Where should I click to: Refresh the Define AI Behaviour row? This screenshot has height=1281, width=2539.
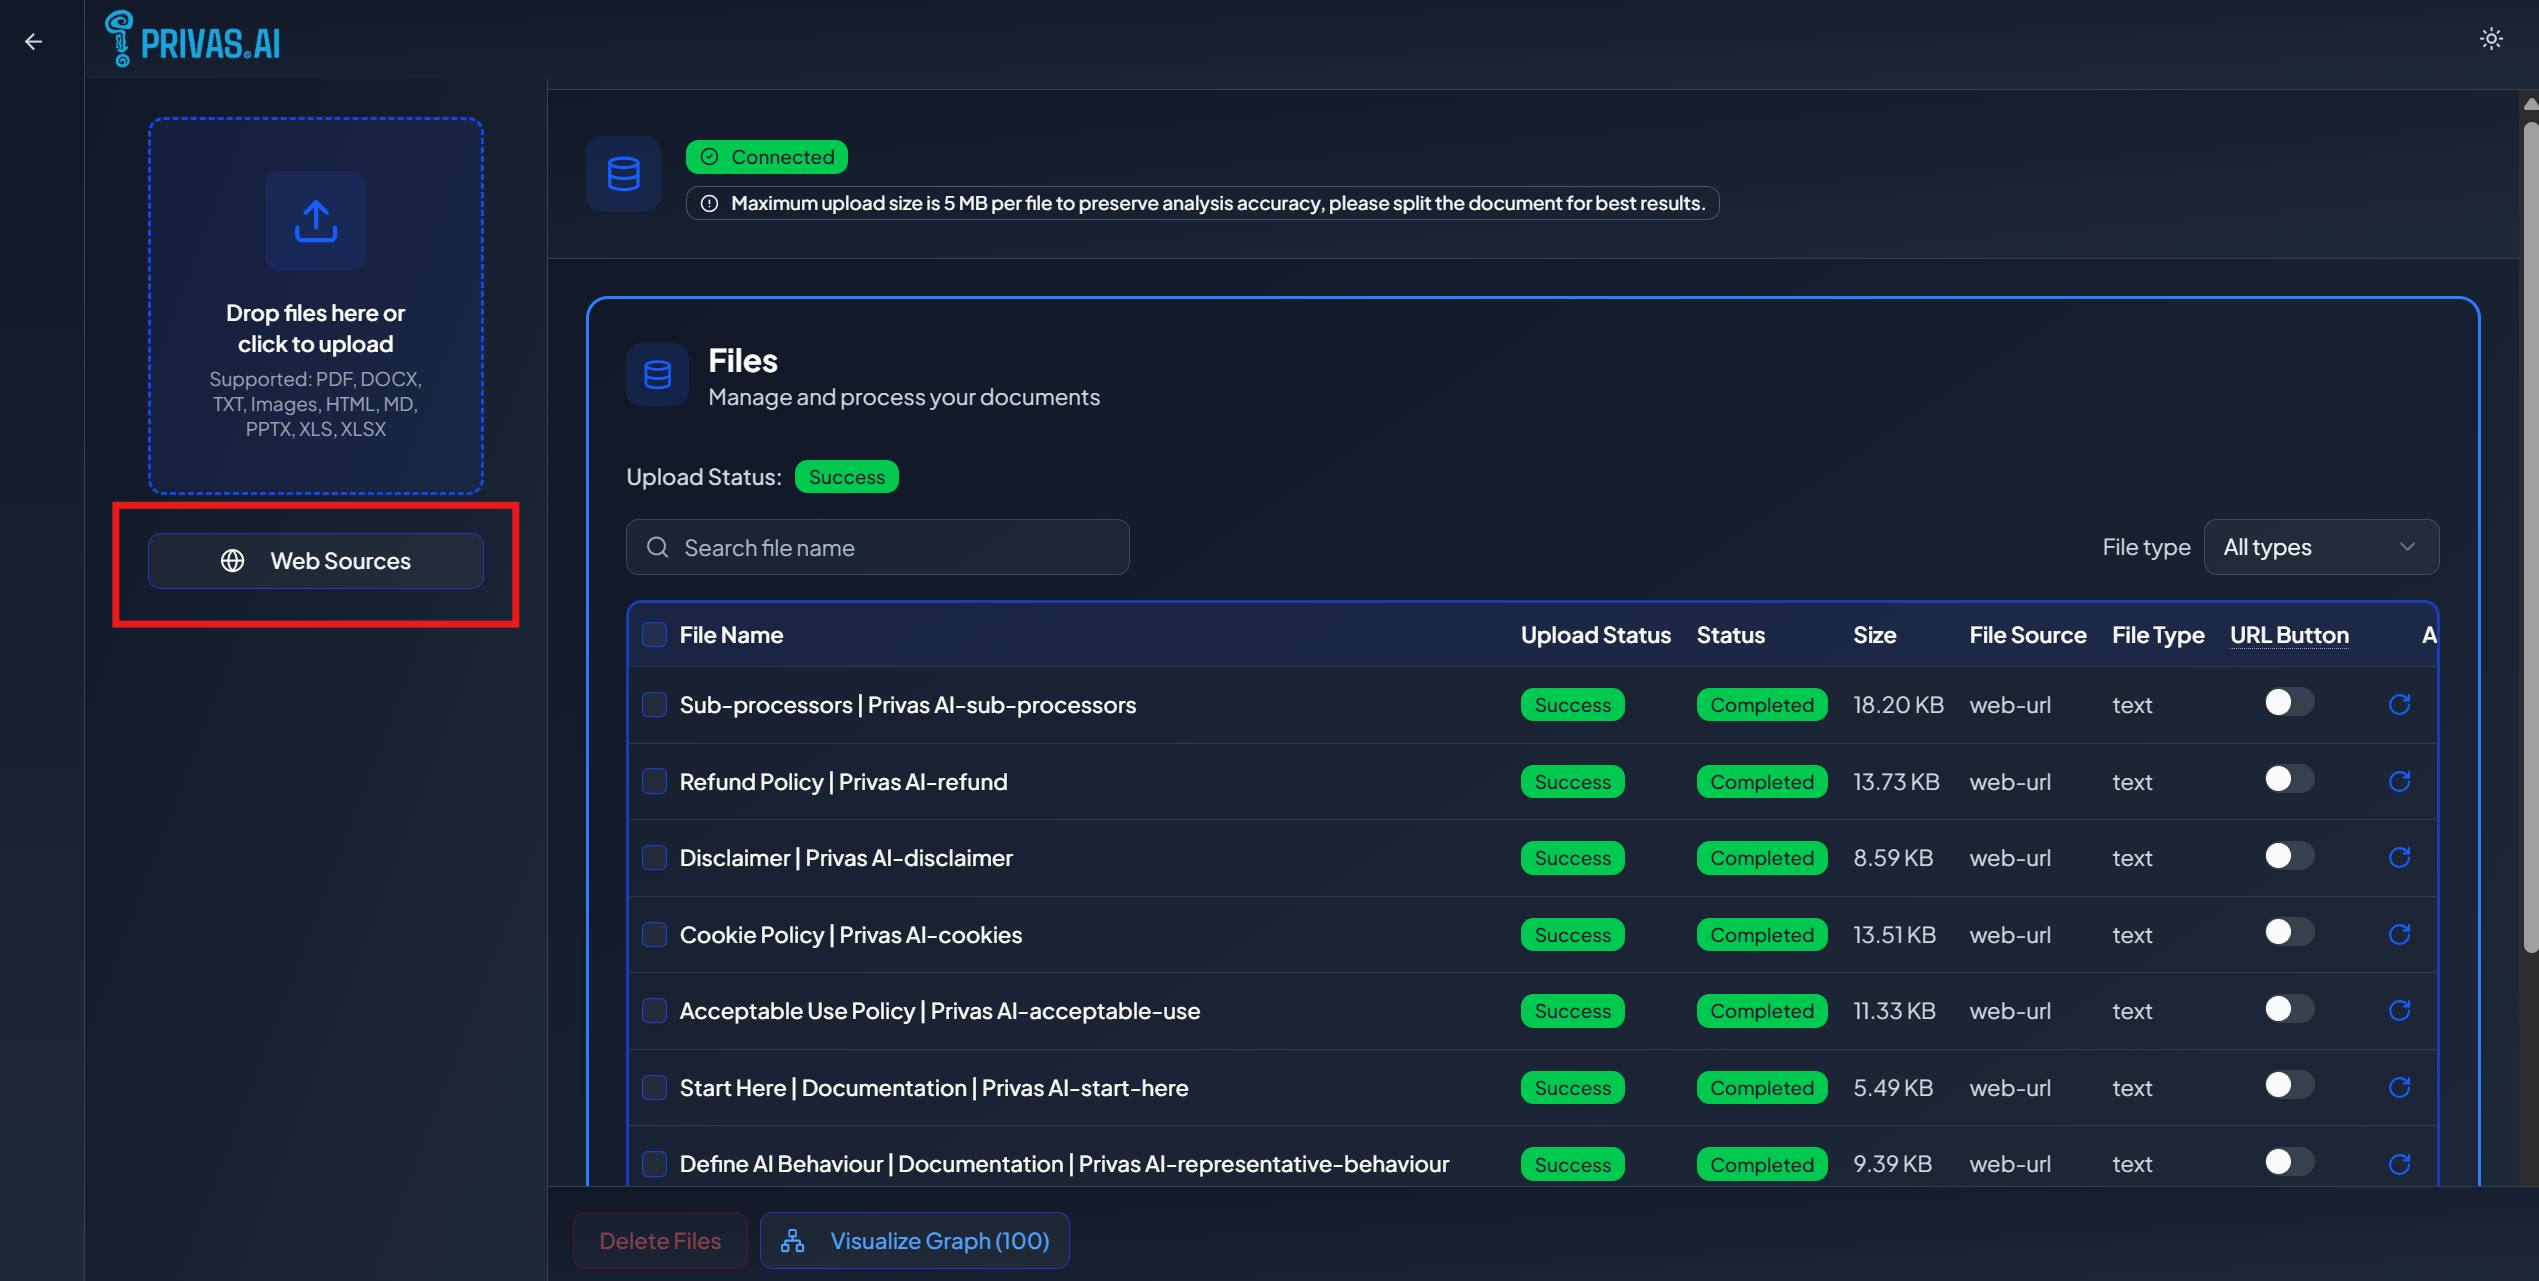point(2399,1164)
